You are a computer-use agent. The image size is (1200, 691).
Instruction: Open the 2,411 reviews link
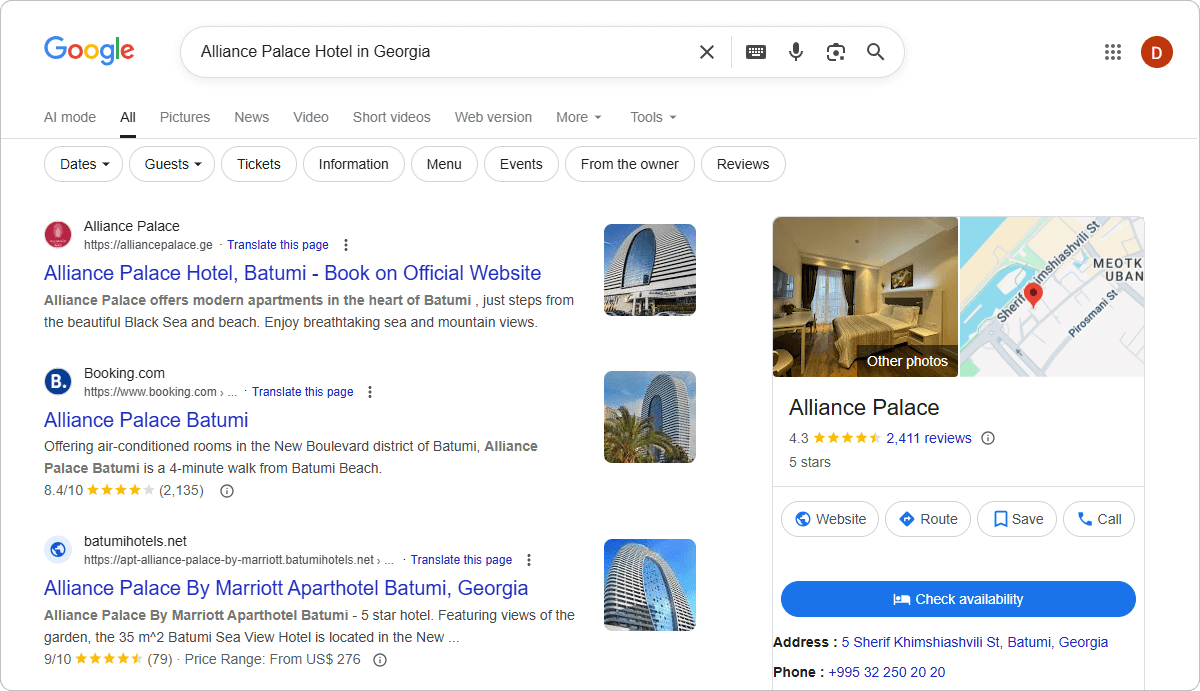click(931, 437)
